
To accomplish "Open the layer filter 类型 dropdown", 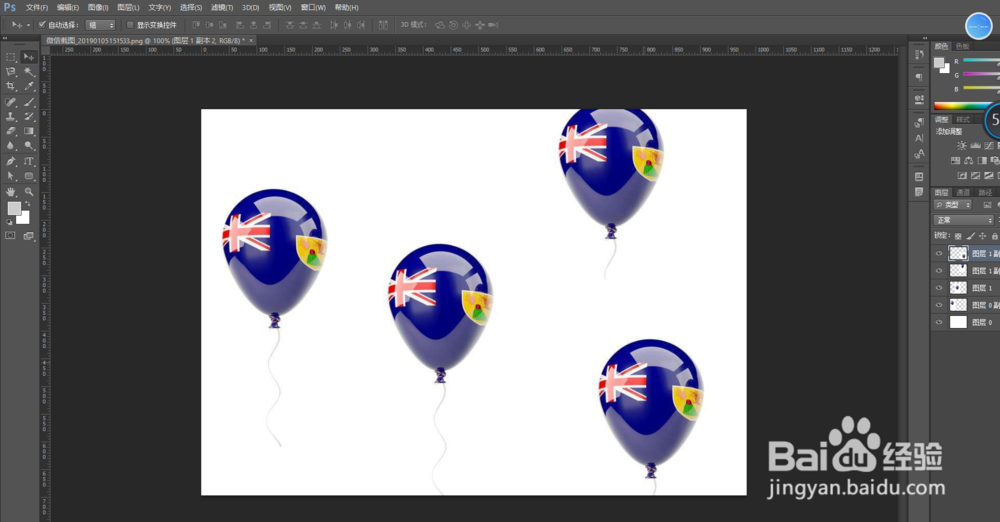I will coord(953,205).
